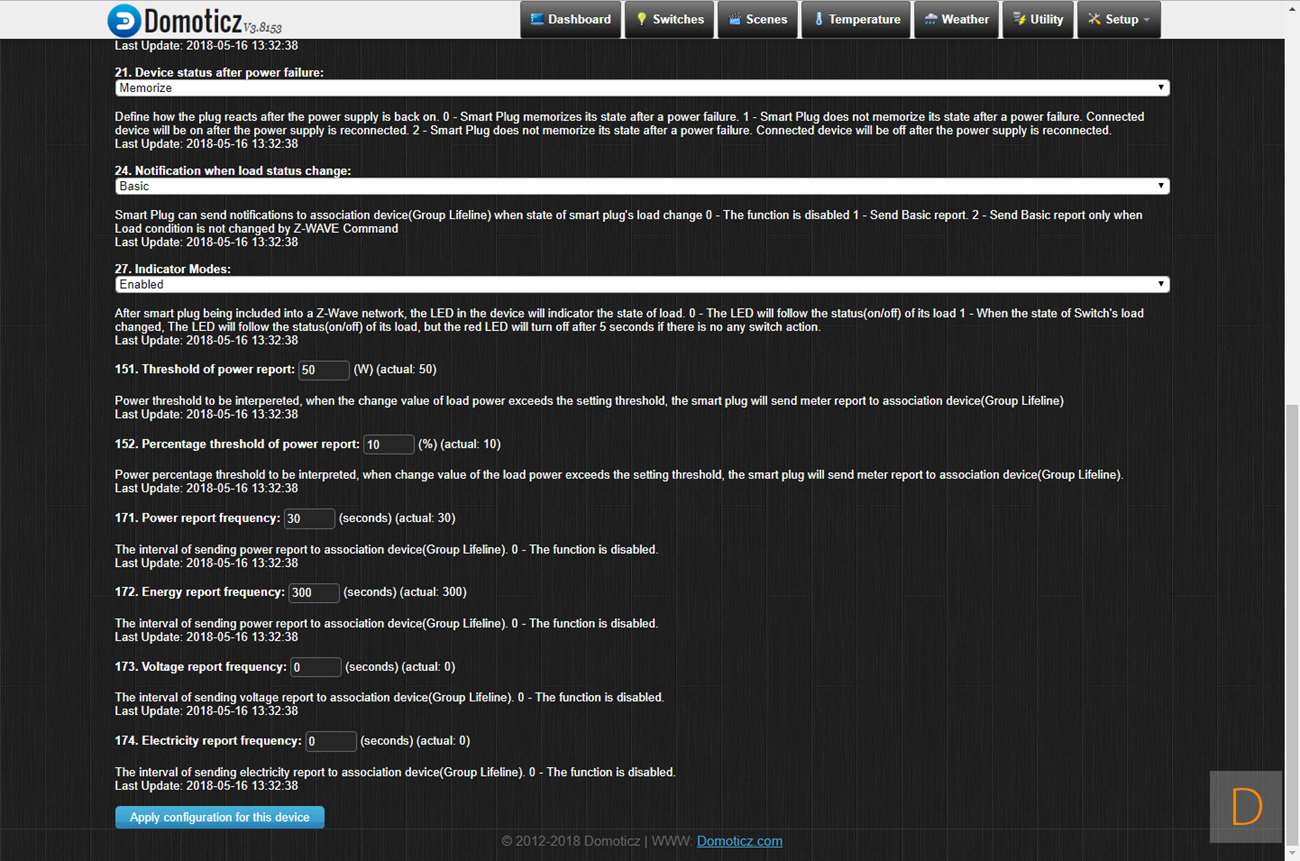Click the Domoticz logo icon
This screenshot has width=1300, height=861.
coord(124,20)
